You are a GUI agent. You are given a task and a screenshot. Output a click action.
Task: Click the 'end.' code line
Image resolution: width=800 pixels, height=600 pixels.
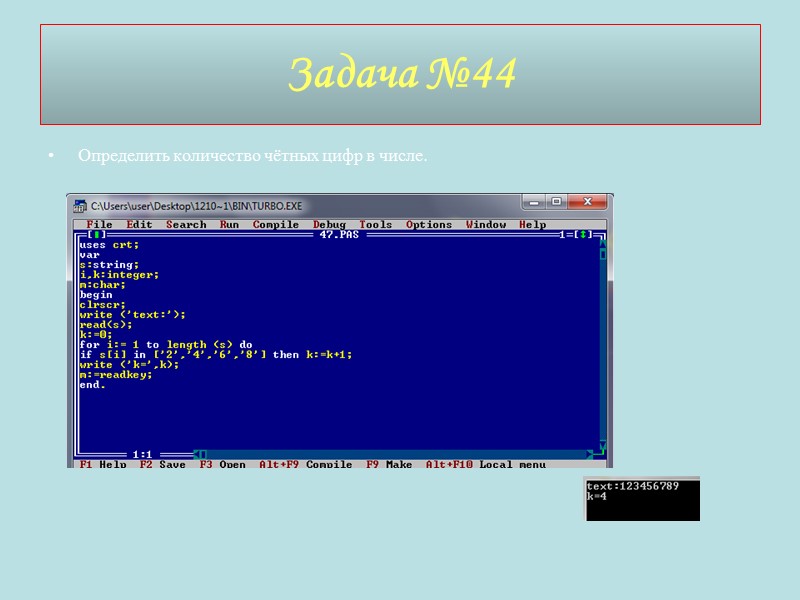92,385
